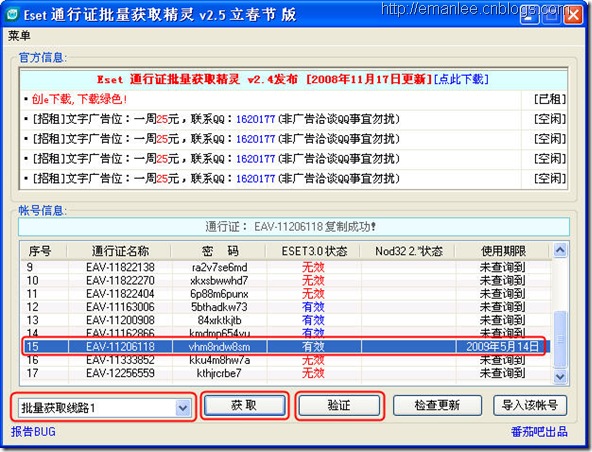Click password kthjrcrbe7

pos(220,373)
